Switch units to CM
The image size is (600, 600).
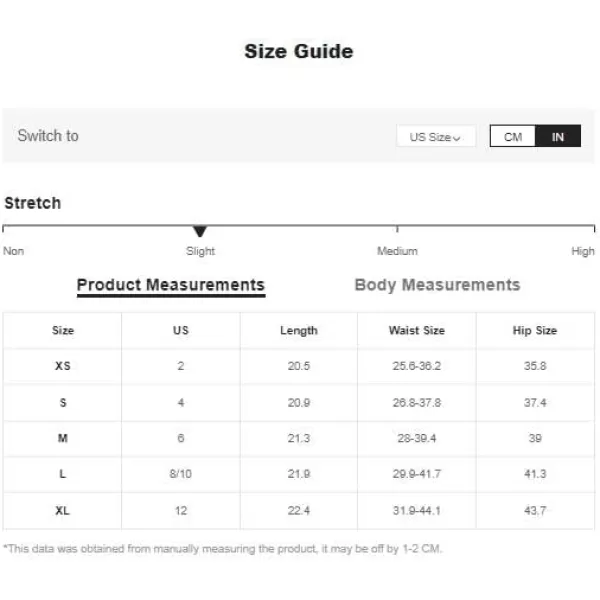(x=512, y=136)
